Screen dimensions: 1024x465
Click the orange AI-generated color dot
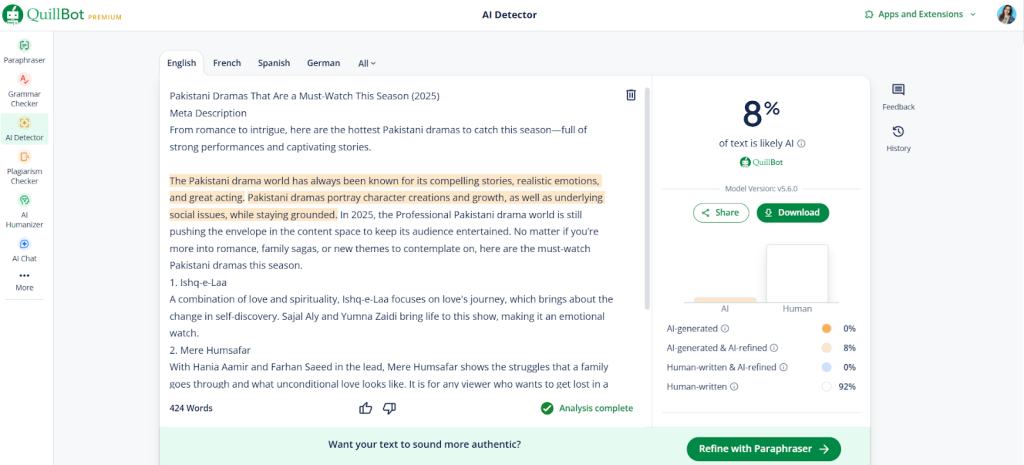point(826,328)
